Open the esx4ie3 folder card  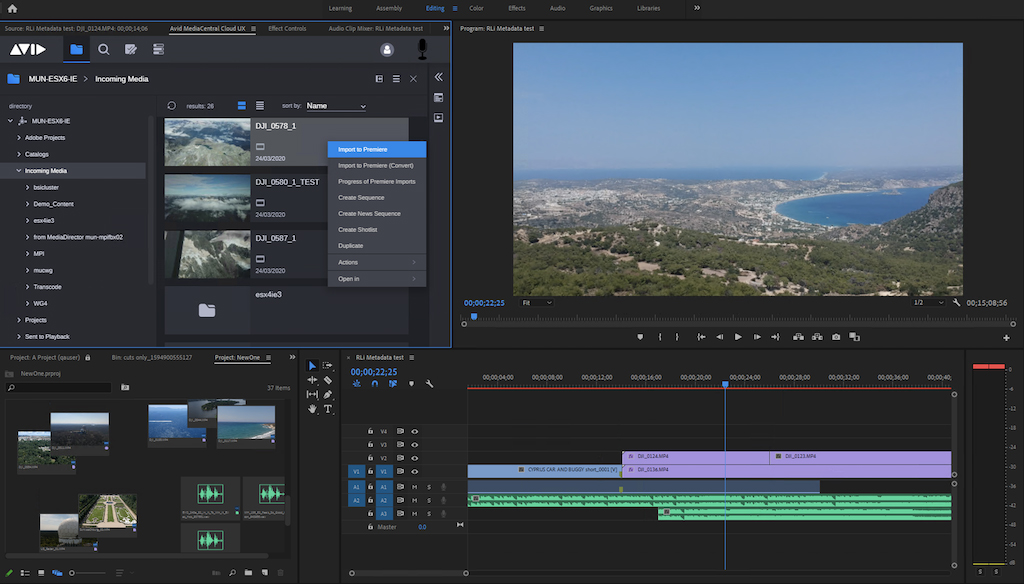point(287,310)
